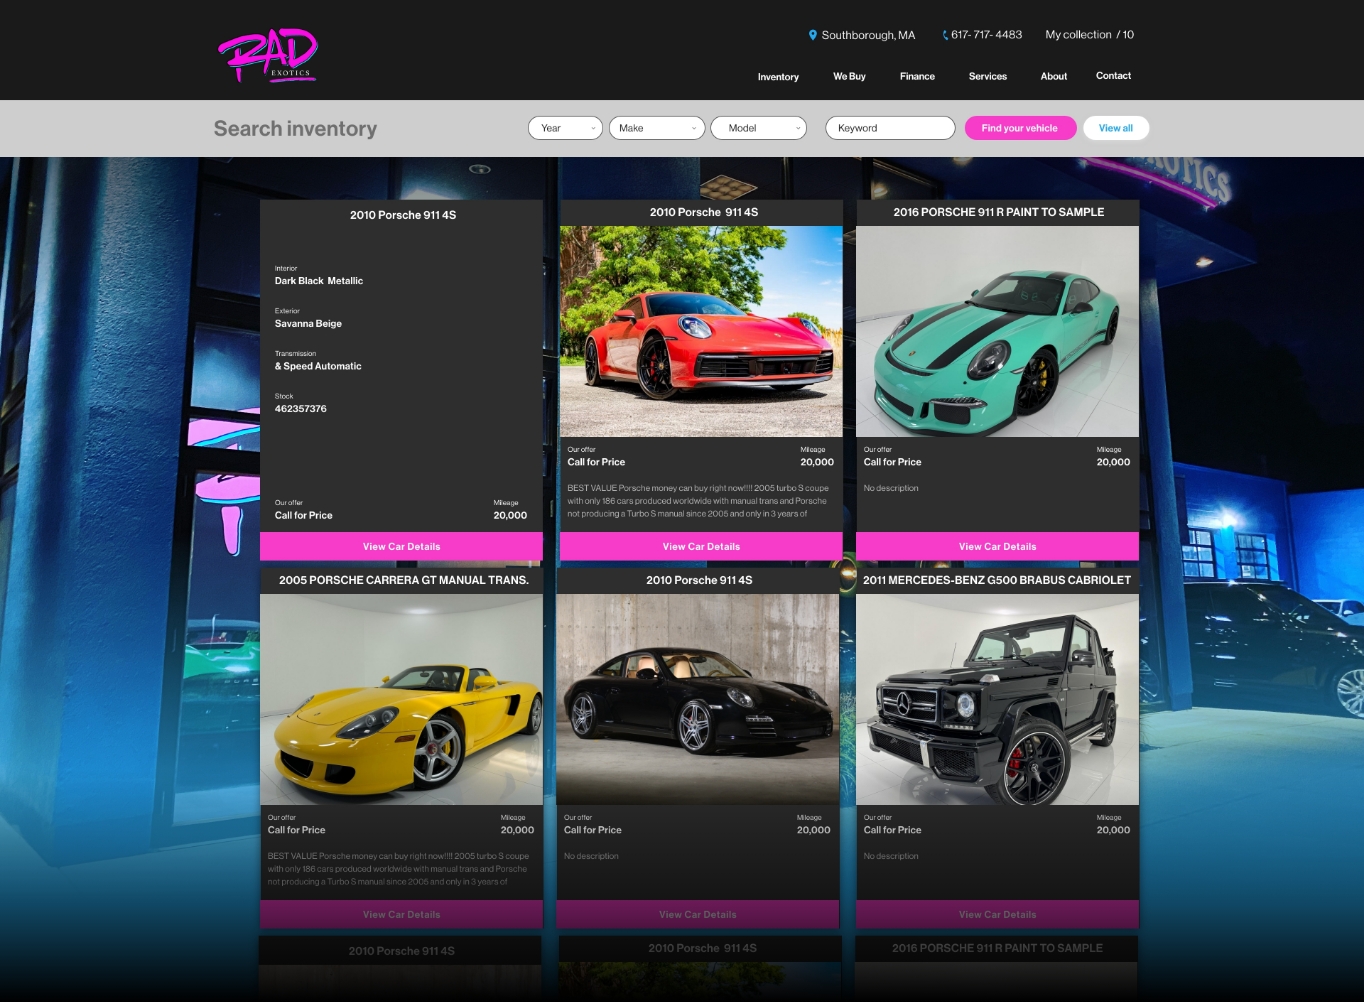Focus the Keyword search field
Image resolution: width=1364 pixels, height=1002 pixels.
[x=890, y=128]
